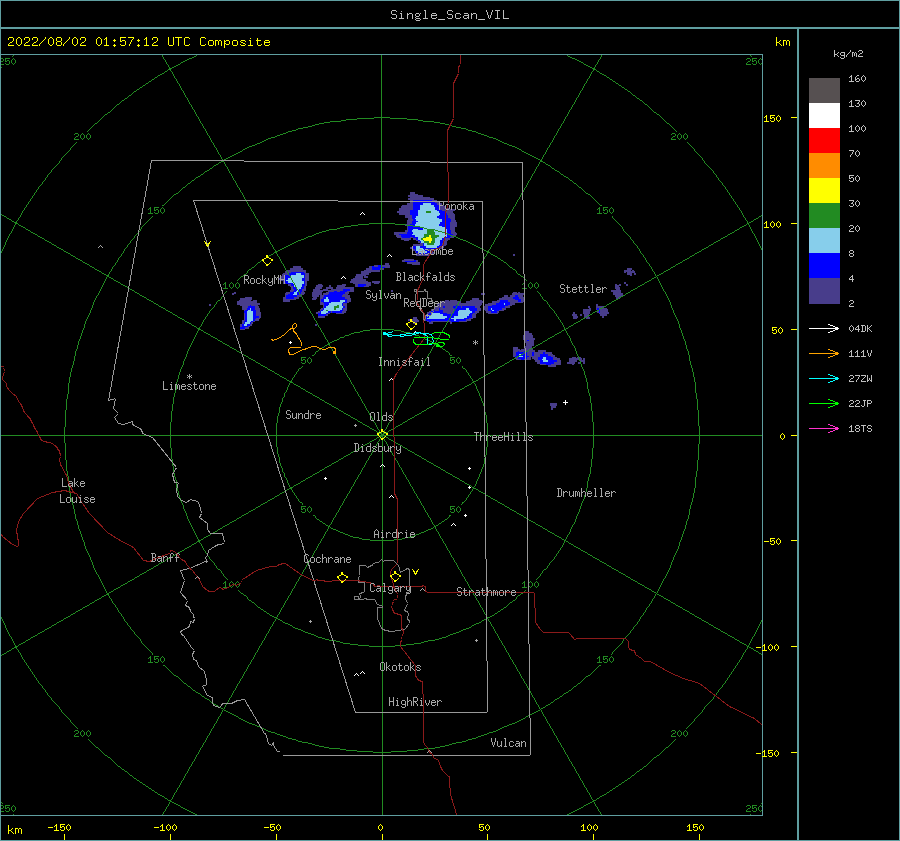Click the Airdrie town label
900x841 pixels.
pyautogui.click(x=394, y=534)
